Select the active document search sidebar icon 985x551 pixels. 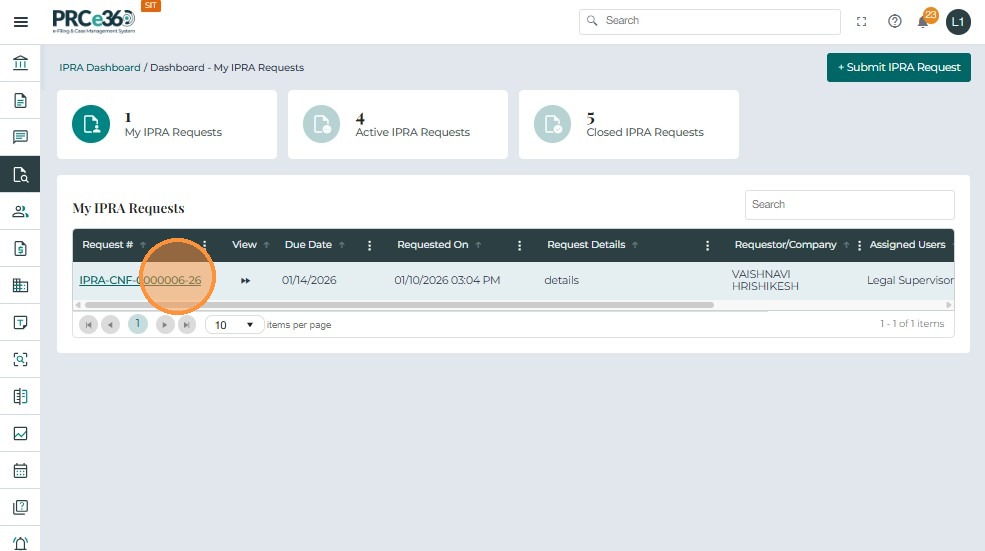click(x=20, y=174)
